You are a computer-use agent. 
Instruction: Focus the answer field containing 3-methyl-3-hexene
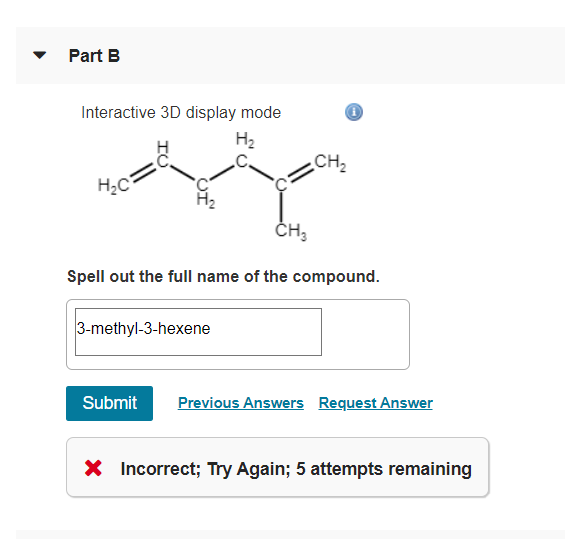[x=198, y=332]
